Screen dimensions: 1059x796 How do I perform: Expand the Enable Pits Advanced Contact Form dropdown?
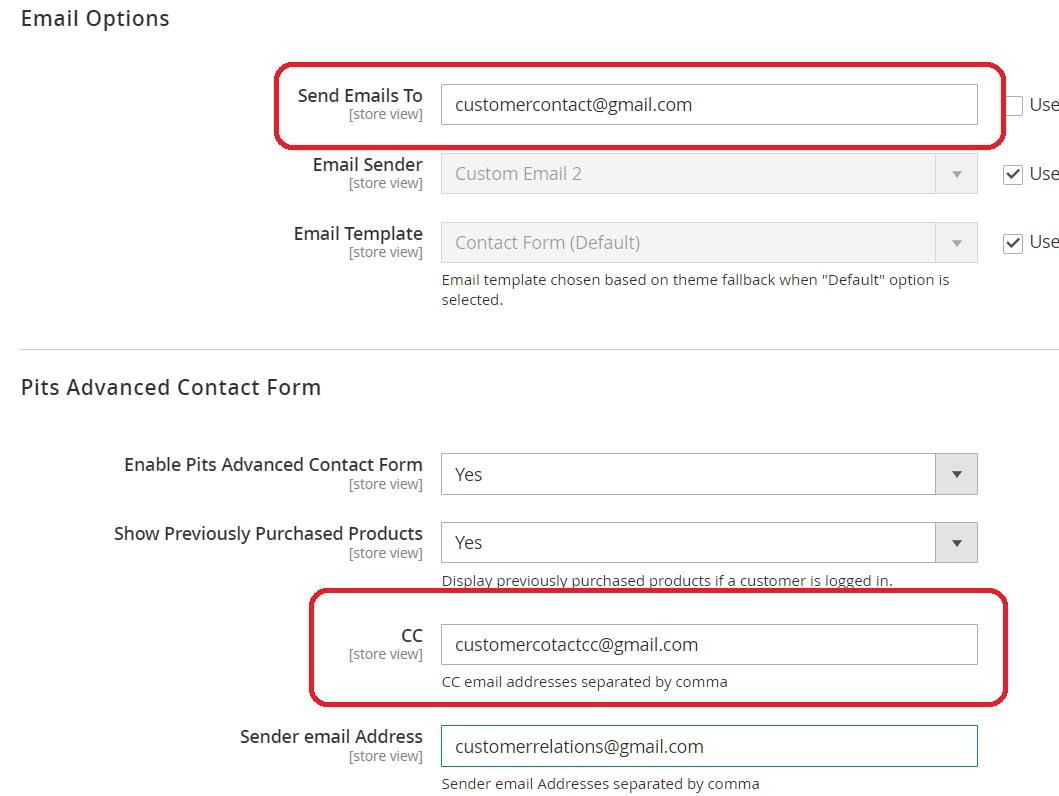pos(708,474)
